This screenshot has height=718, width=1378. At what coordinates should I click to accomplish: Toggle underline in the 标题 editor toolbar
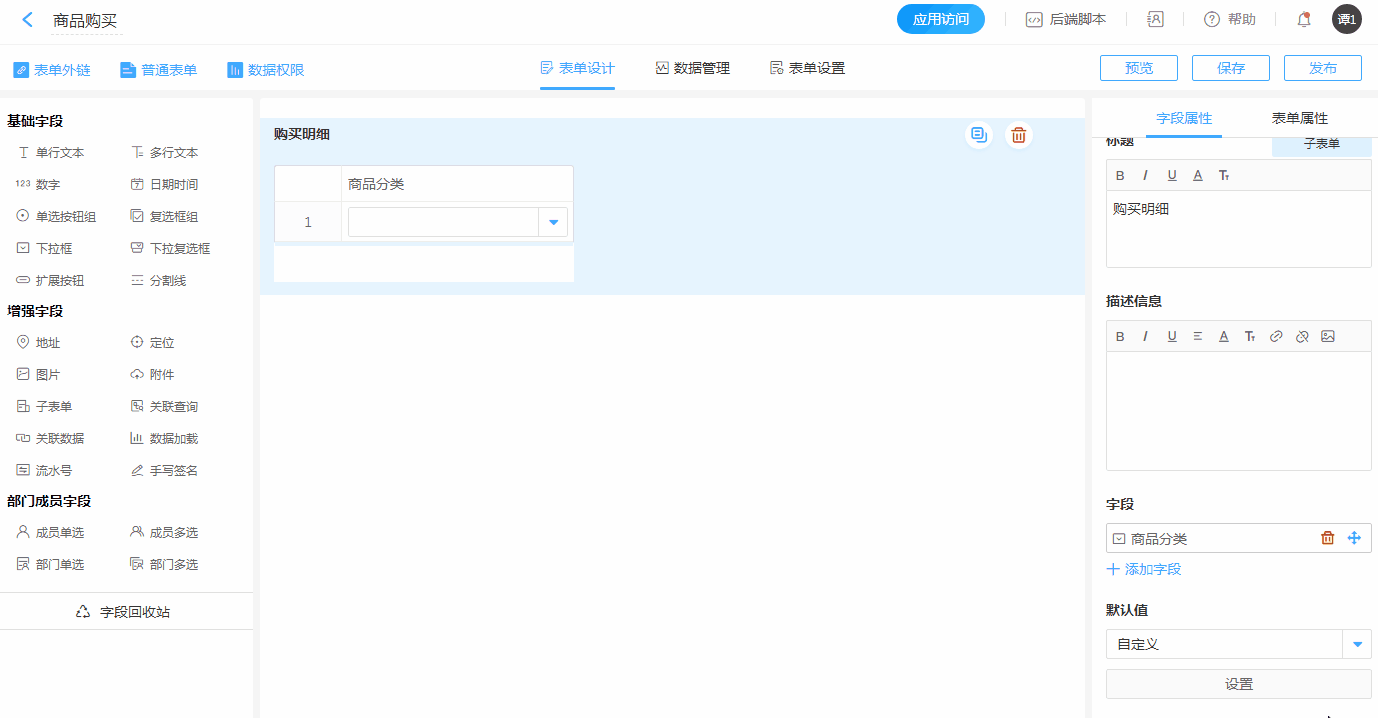(x=1172, y=175)
